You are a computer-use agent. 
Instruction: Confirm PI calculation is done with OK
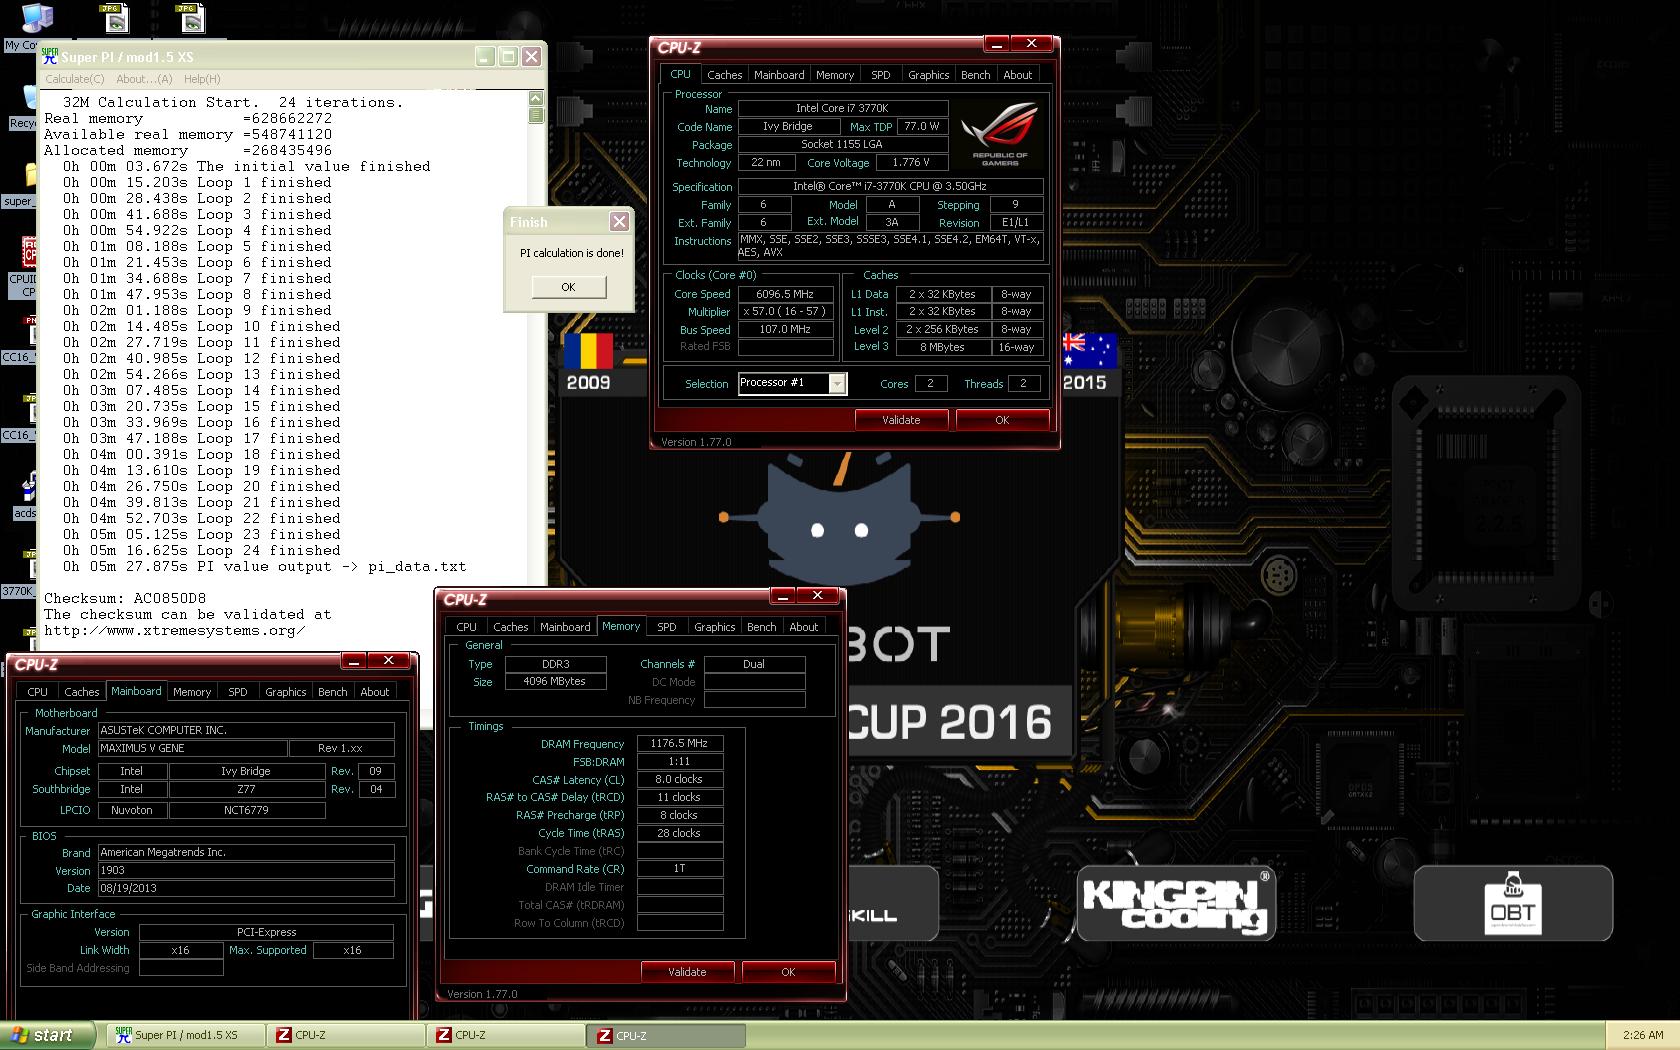[568, 287]
